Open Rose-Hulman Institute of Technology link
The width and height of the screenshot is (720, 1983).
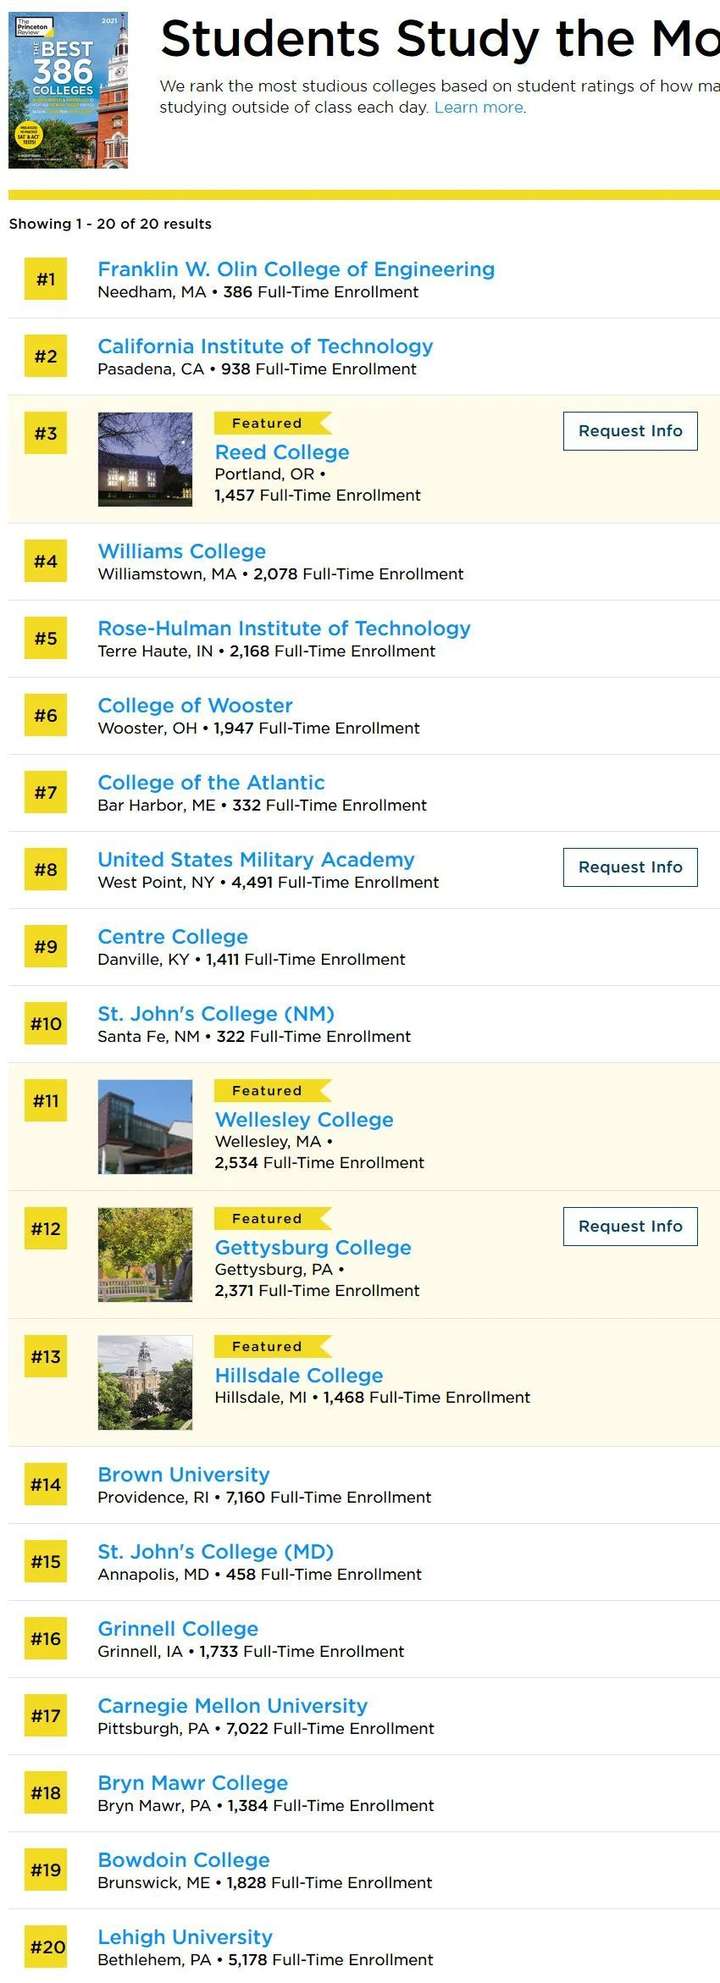284,628
